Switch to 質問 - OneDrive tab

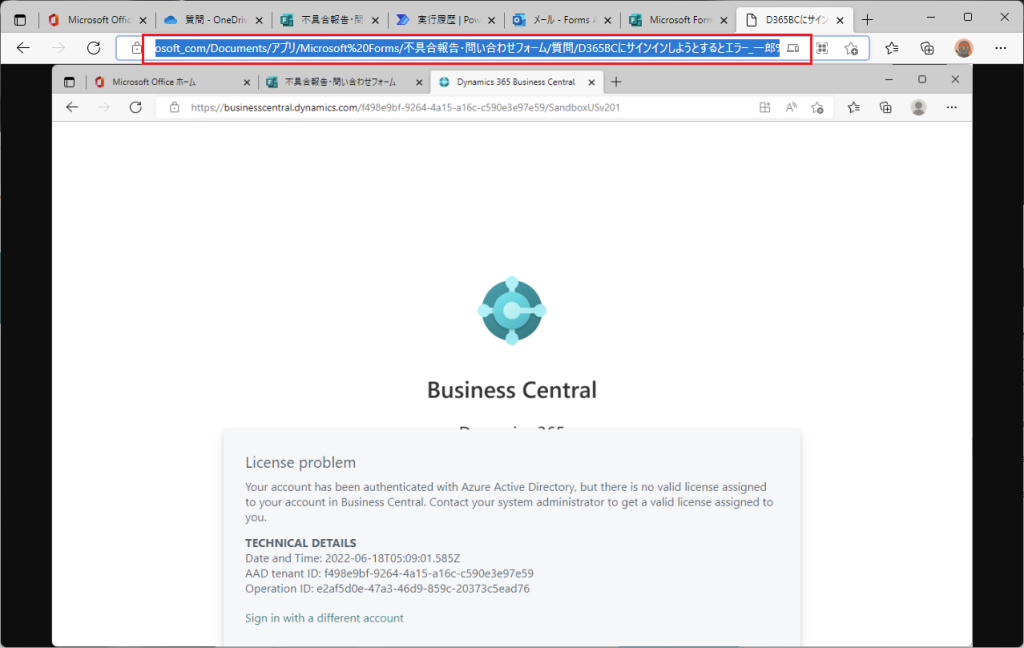click(x=213, y=20)
